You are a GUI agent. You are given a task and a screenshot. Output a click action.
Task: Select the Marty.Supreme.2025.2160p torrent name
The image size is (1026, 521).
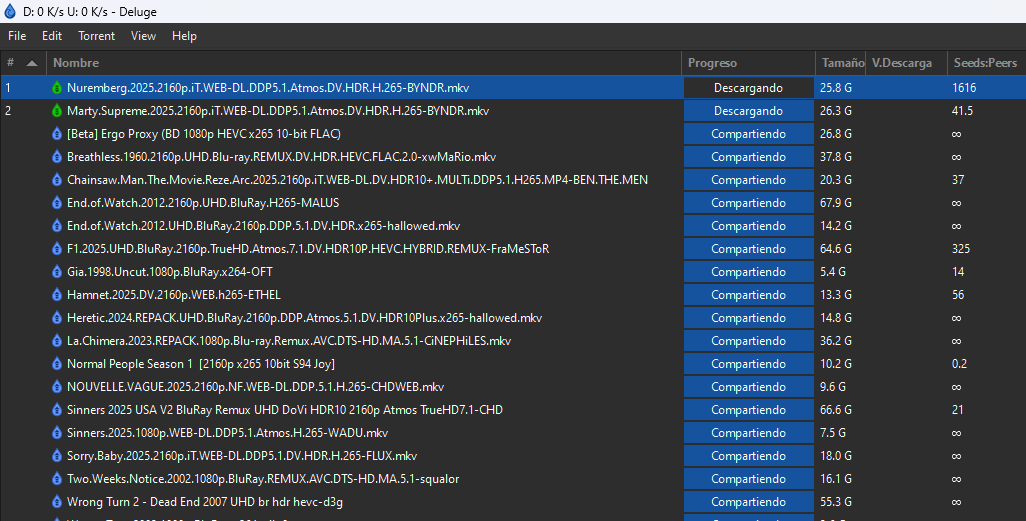tap(278, 111)
